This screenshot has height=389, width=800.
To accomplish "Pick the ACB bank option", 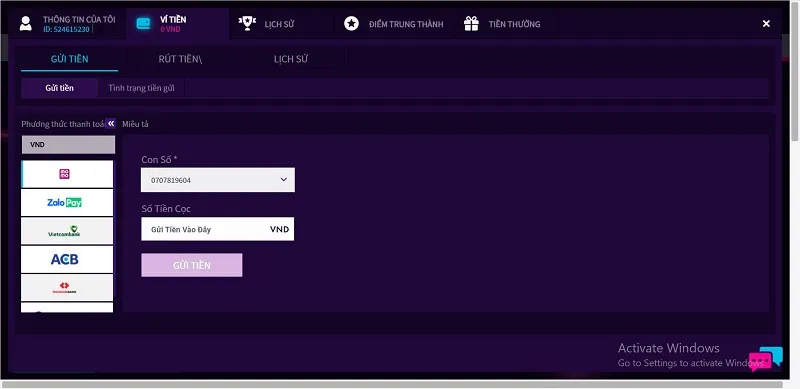I will tap(67, 259).
